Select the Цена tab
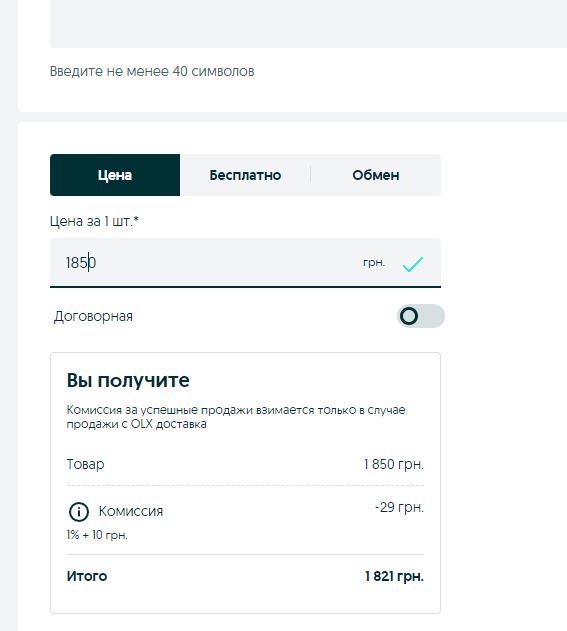567x631 pixels. (115, 175)
